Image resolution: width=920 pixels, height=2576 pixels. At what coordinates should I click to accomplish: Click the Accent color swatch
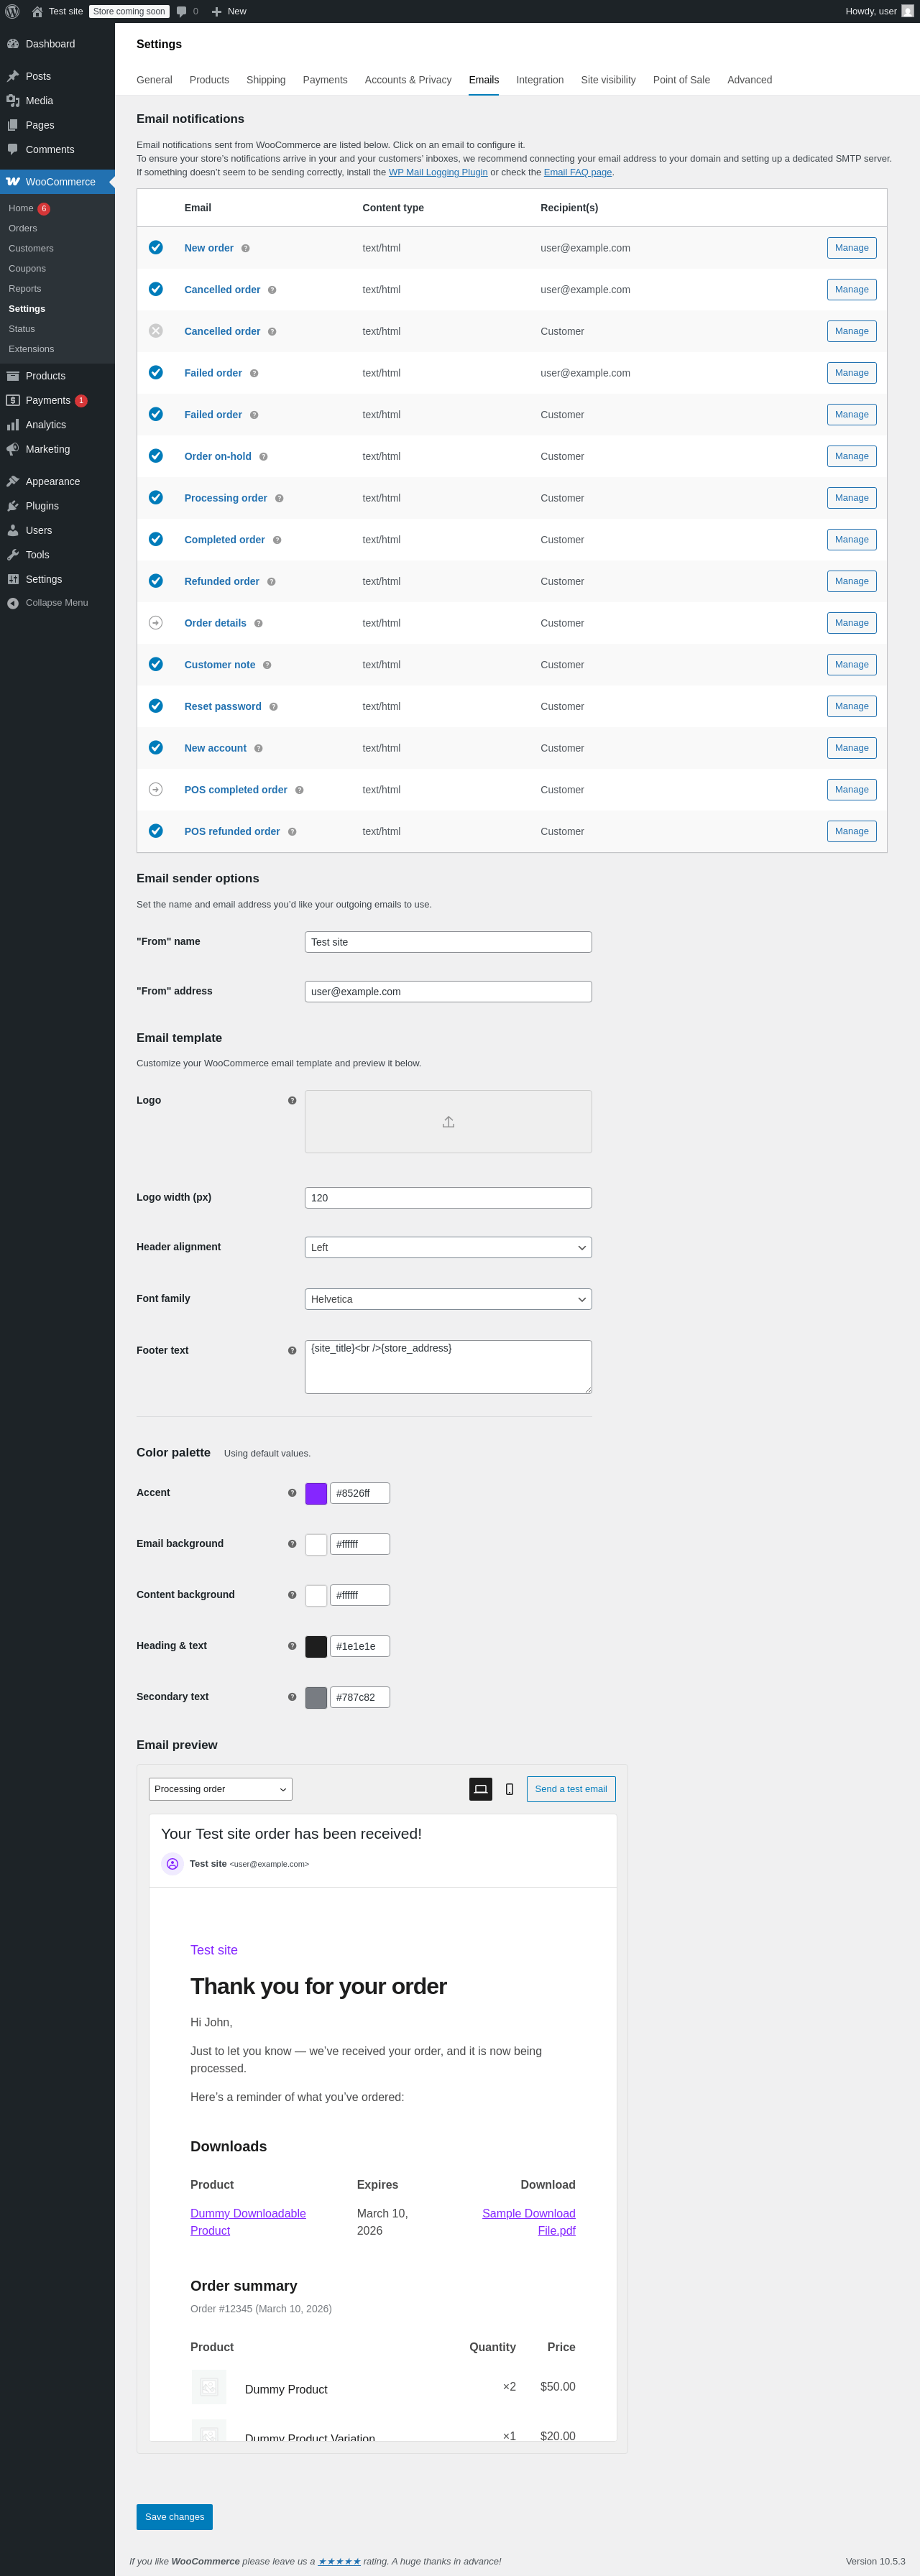[x=316, y=1493]
